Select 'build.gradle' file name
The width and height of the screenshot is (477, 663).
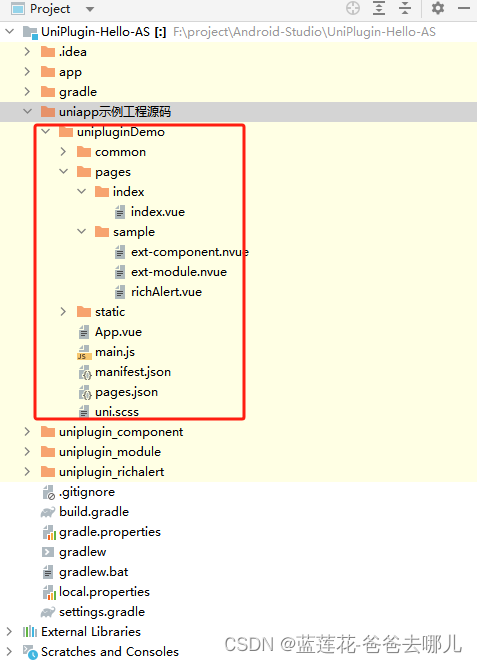[94, 512]
